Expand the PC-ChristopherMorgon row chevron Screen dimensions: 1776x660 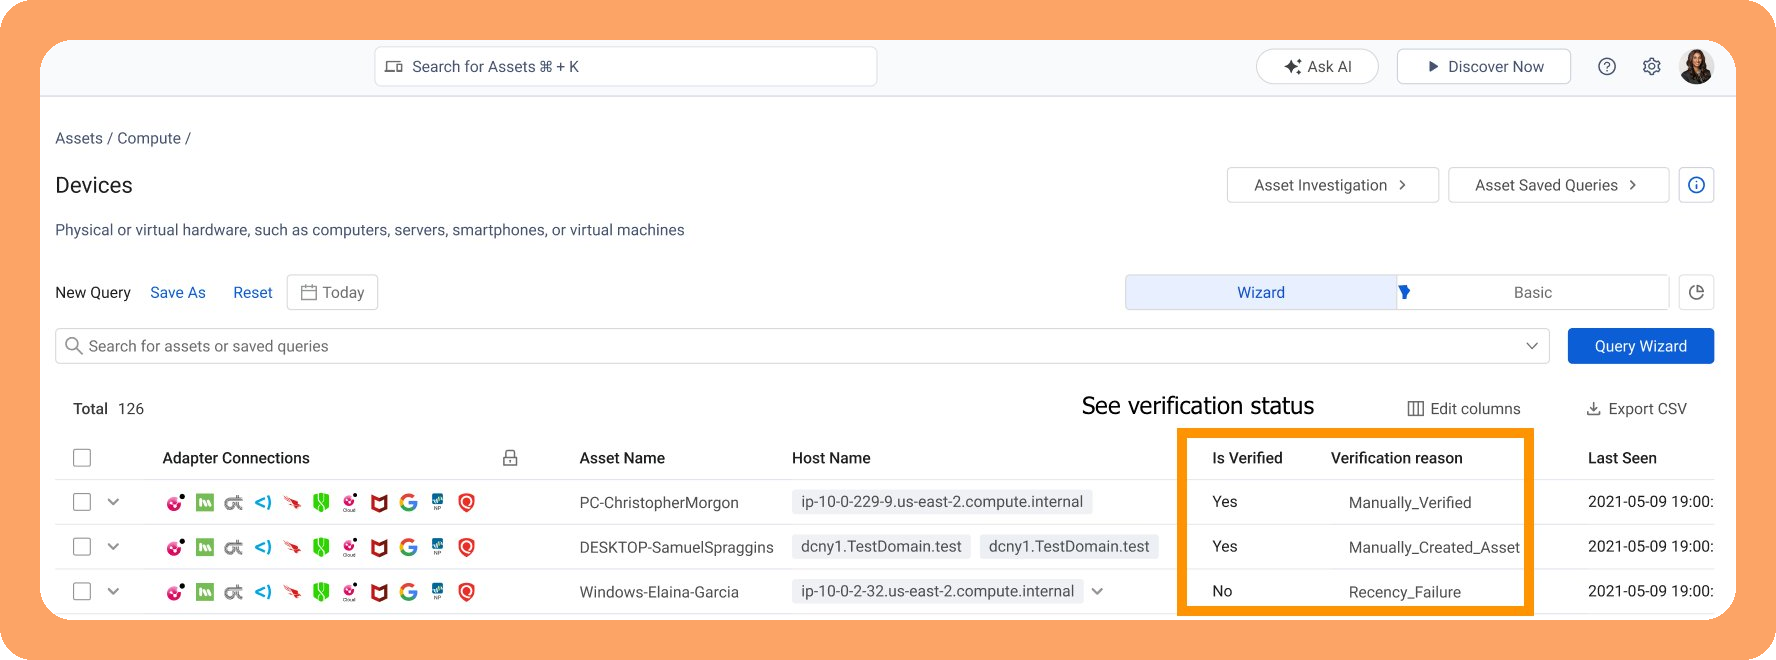point(113,502)
